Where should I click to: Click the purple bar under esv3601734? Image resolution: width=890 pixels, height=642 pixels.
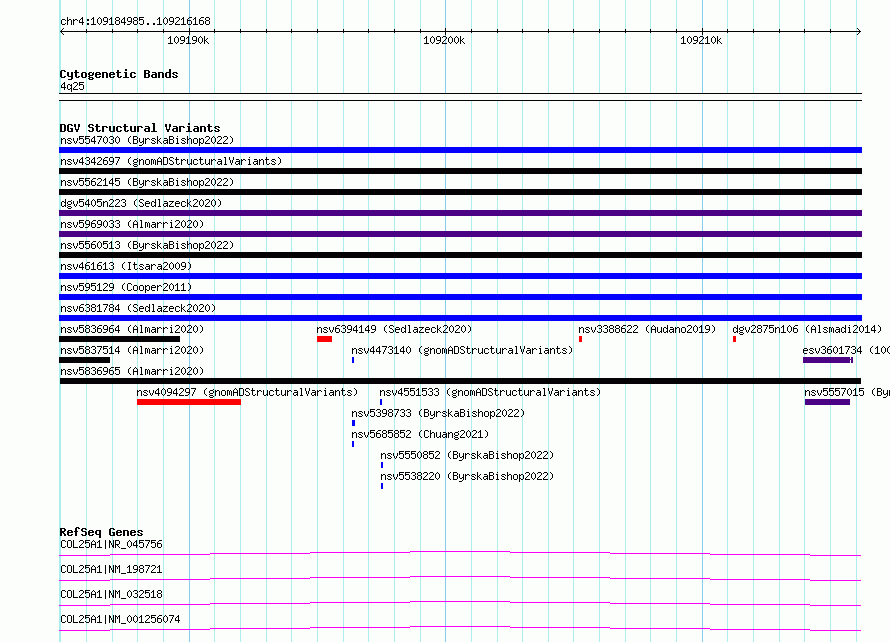tap(828, 360)
